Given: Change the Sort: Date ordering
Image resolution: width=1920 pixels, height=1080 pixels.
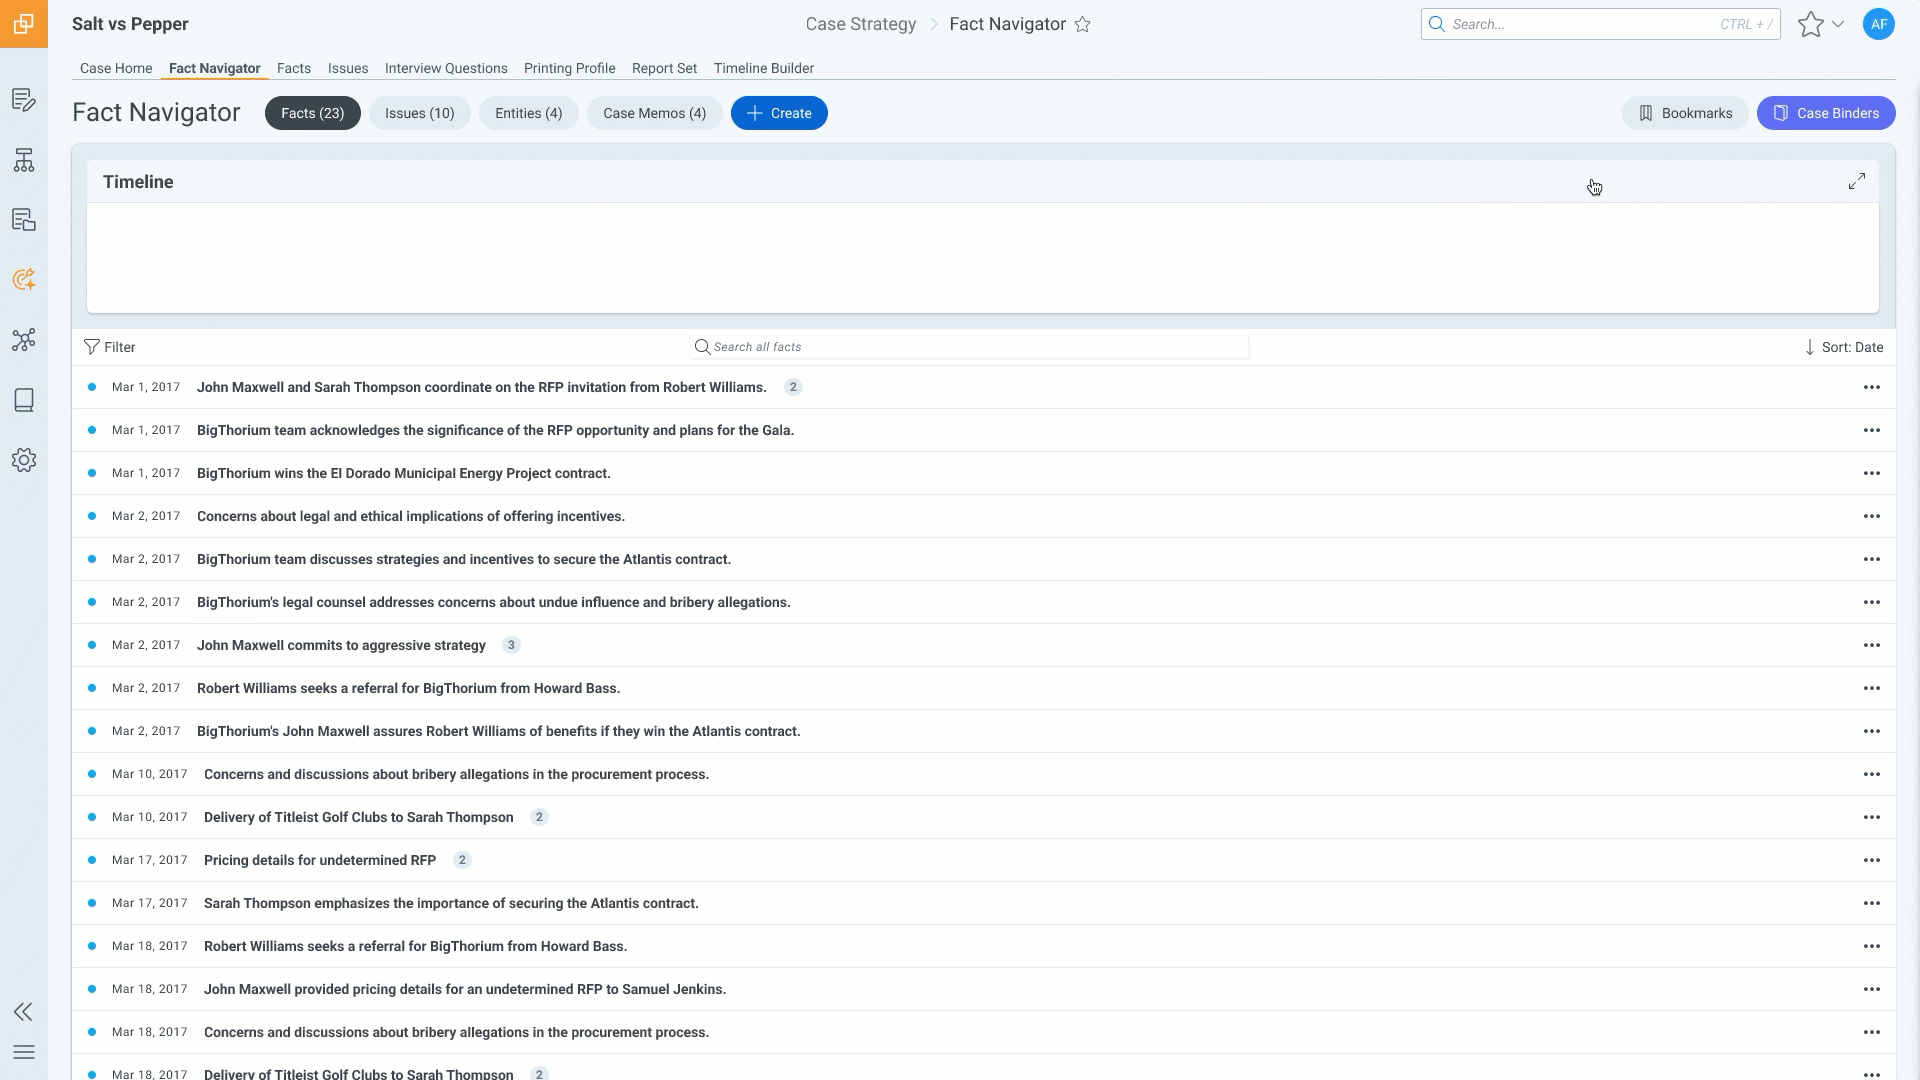Looking at the screenshot, I should pos(1844,347).
